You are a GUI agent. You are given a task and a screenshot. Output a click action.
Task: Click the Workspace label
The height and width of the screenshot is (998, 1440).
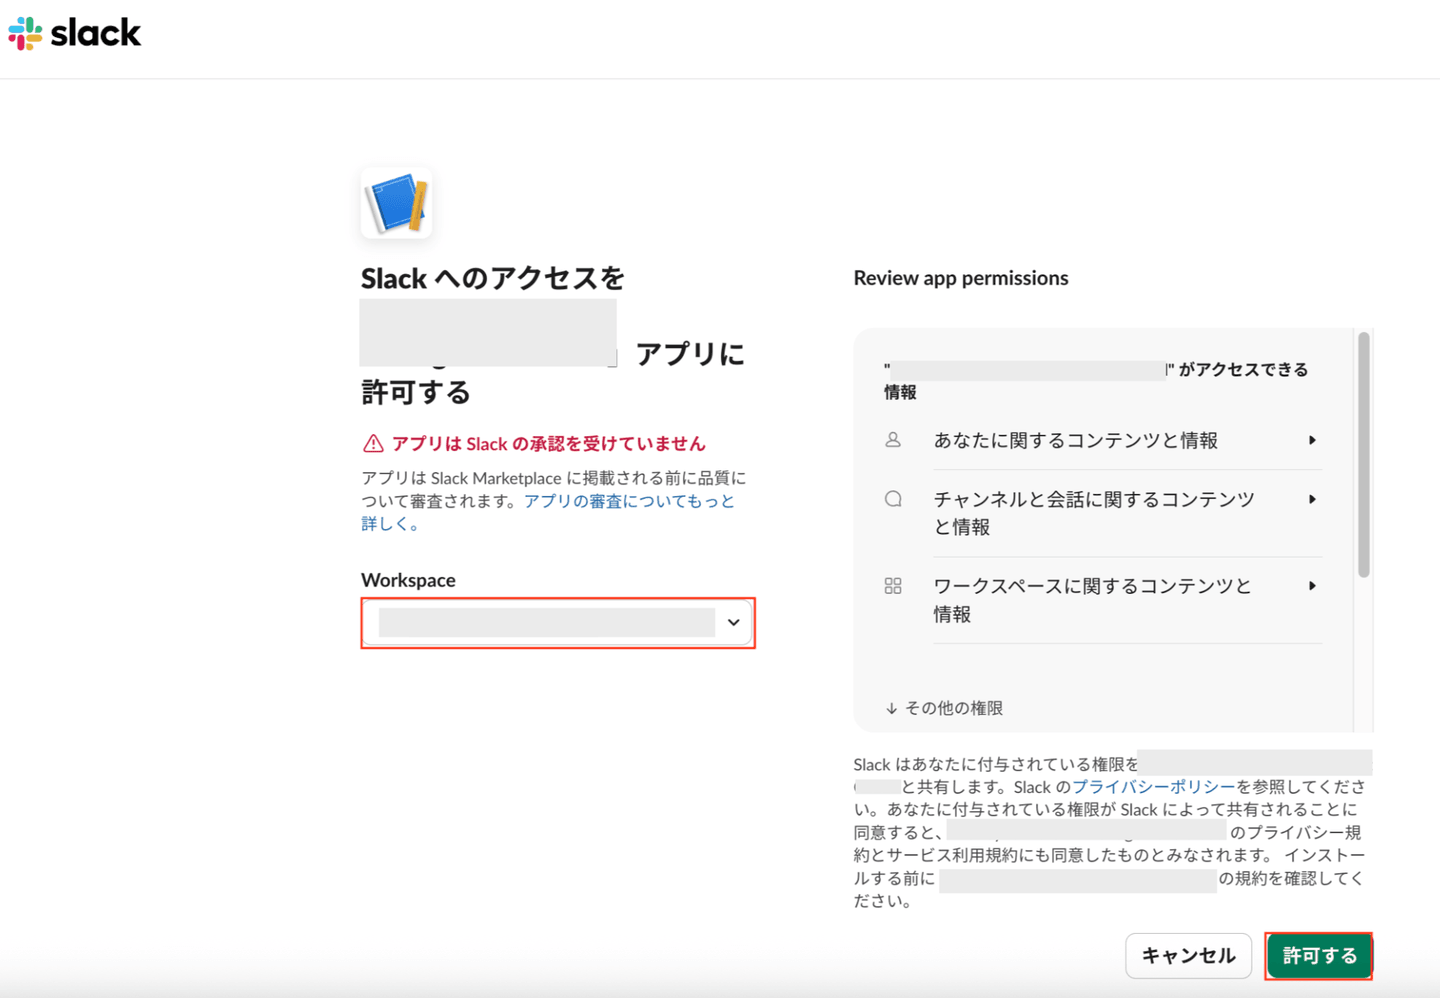point(408,580)
